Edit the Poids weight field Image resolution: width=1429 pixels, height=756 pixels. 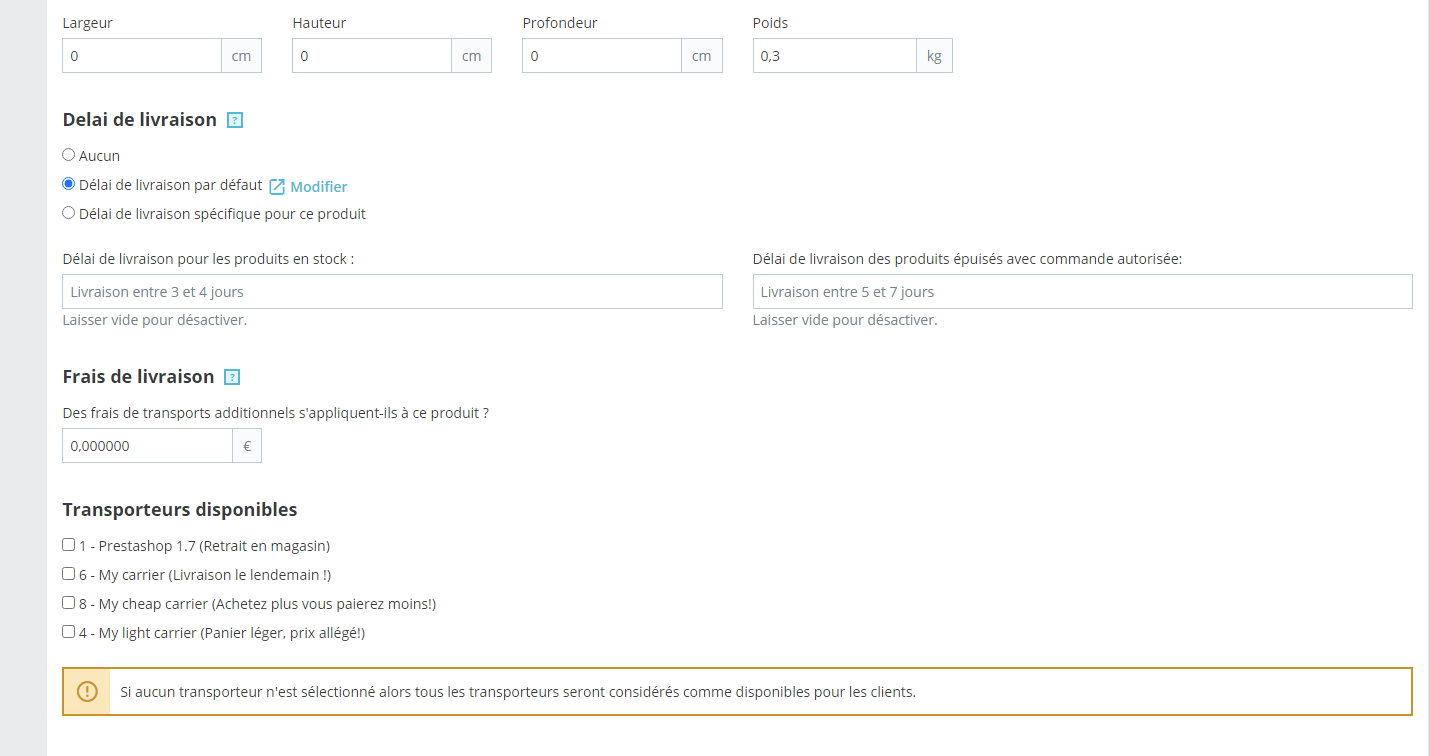click(x=834, y=56)
